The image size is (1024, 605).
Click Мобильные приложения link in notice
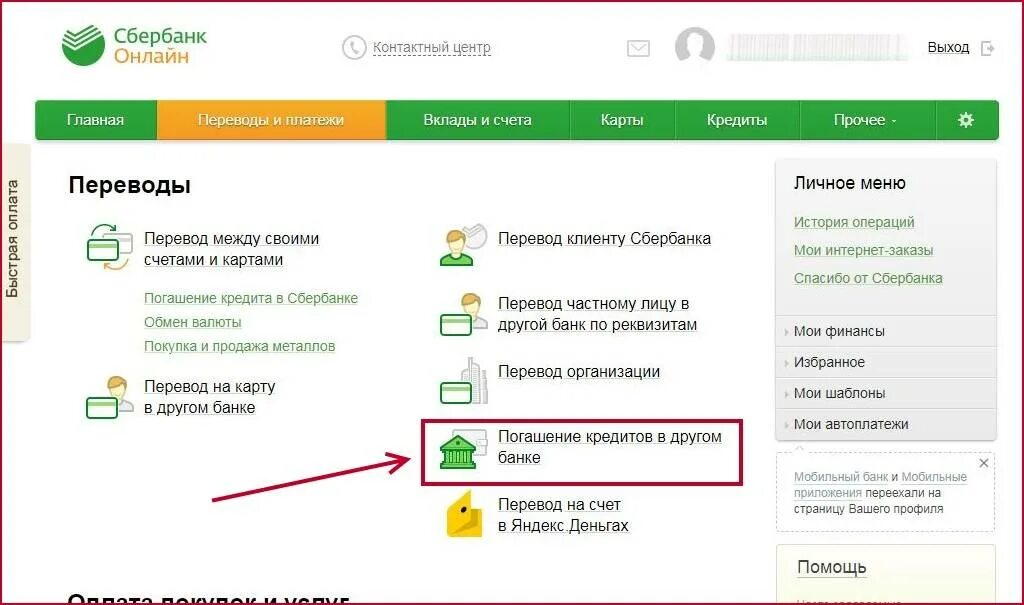click(880, 485)
